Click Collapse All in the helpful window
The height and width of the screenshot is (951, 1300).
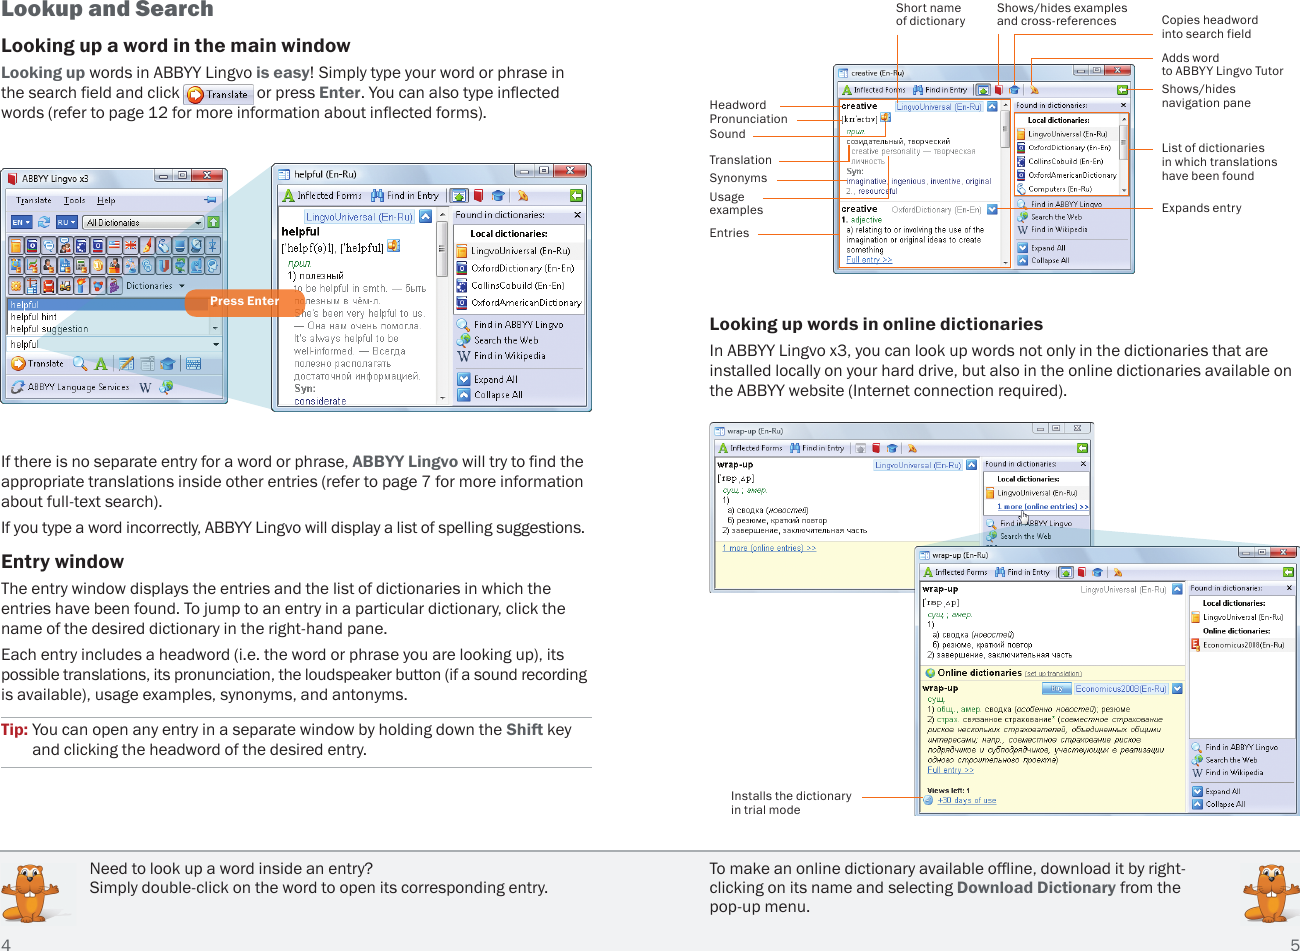coord(490,394)
